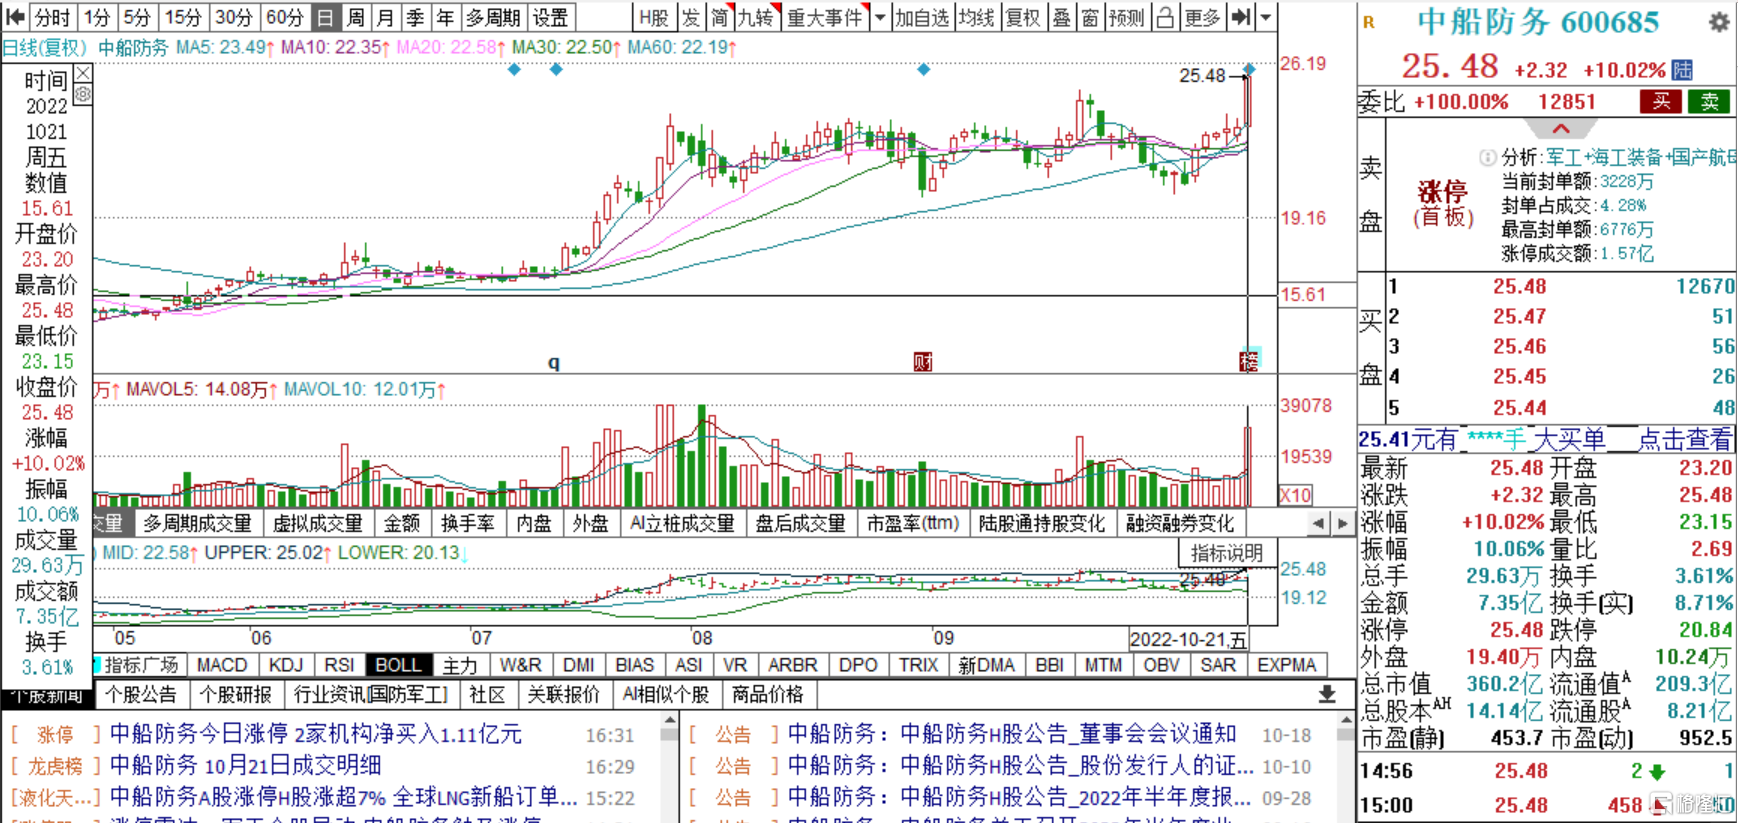
Task: Select the 月 monthly period tab
Action: click(x=386, y=17)
